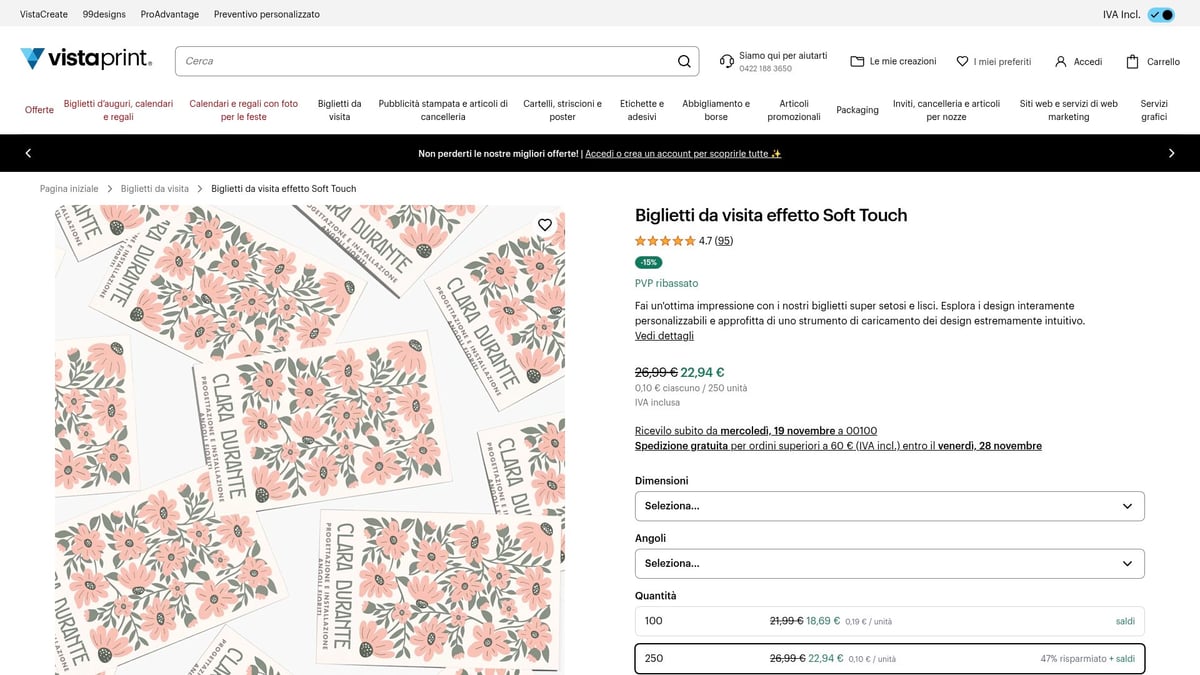Image resolution: width=1200 pixels, height=675 pixels.
Task: Click the Biglietti da visita breadcrumb
Action: pos(154,188)
